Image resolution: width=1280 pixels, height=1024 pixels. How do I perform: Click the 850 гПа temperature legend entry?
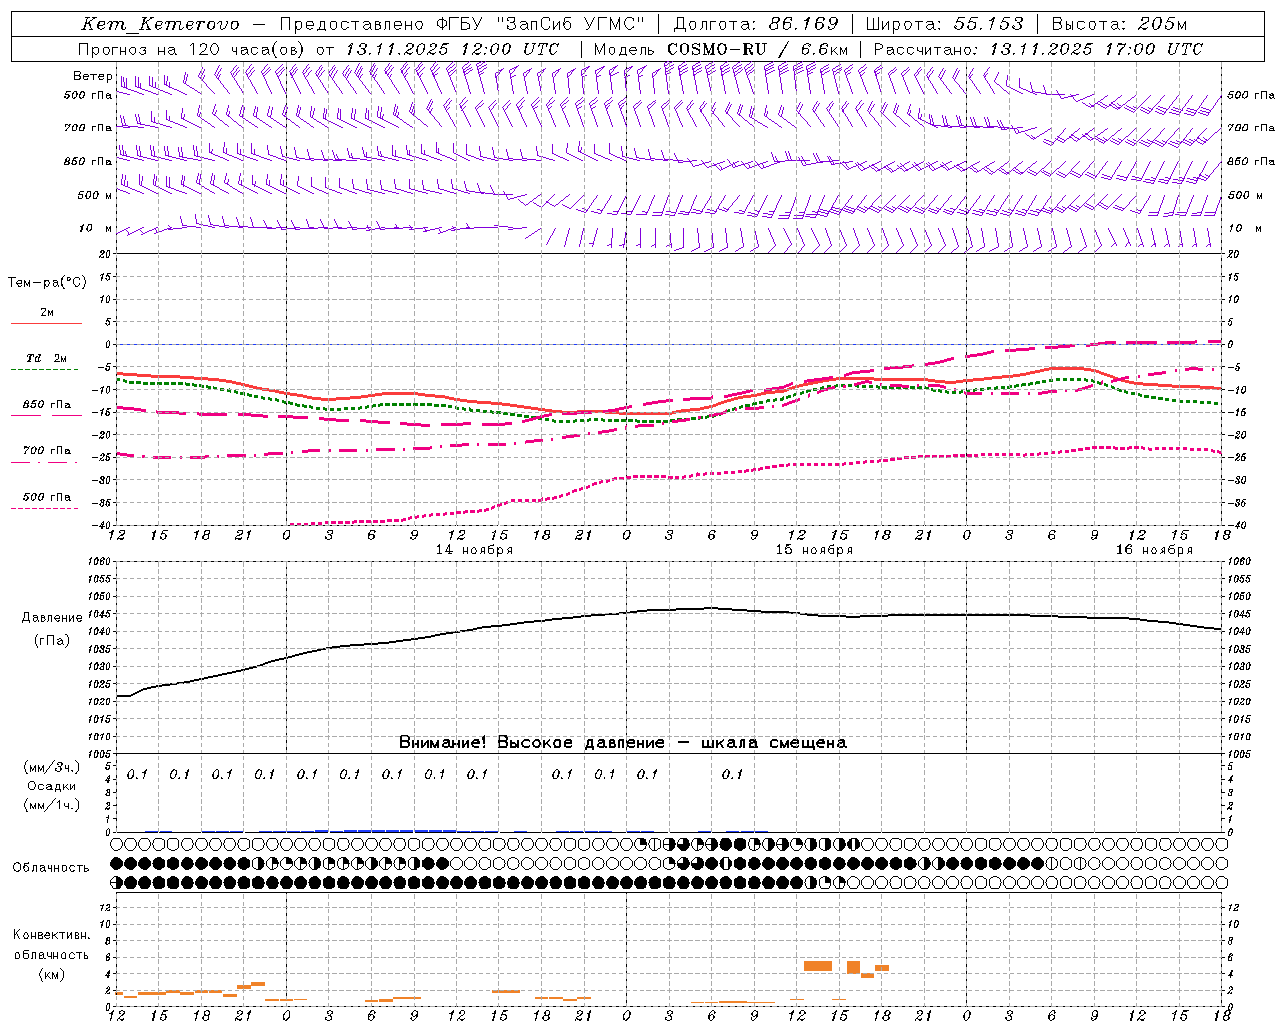point(46,405)
